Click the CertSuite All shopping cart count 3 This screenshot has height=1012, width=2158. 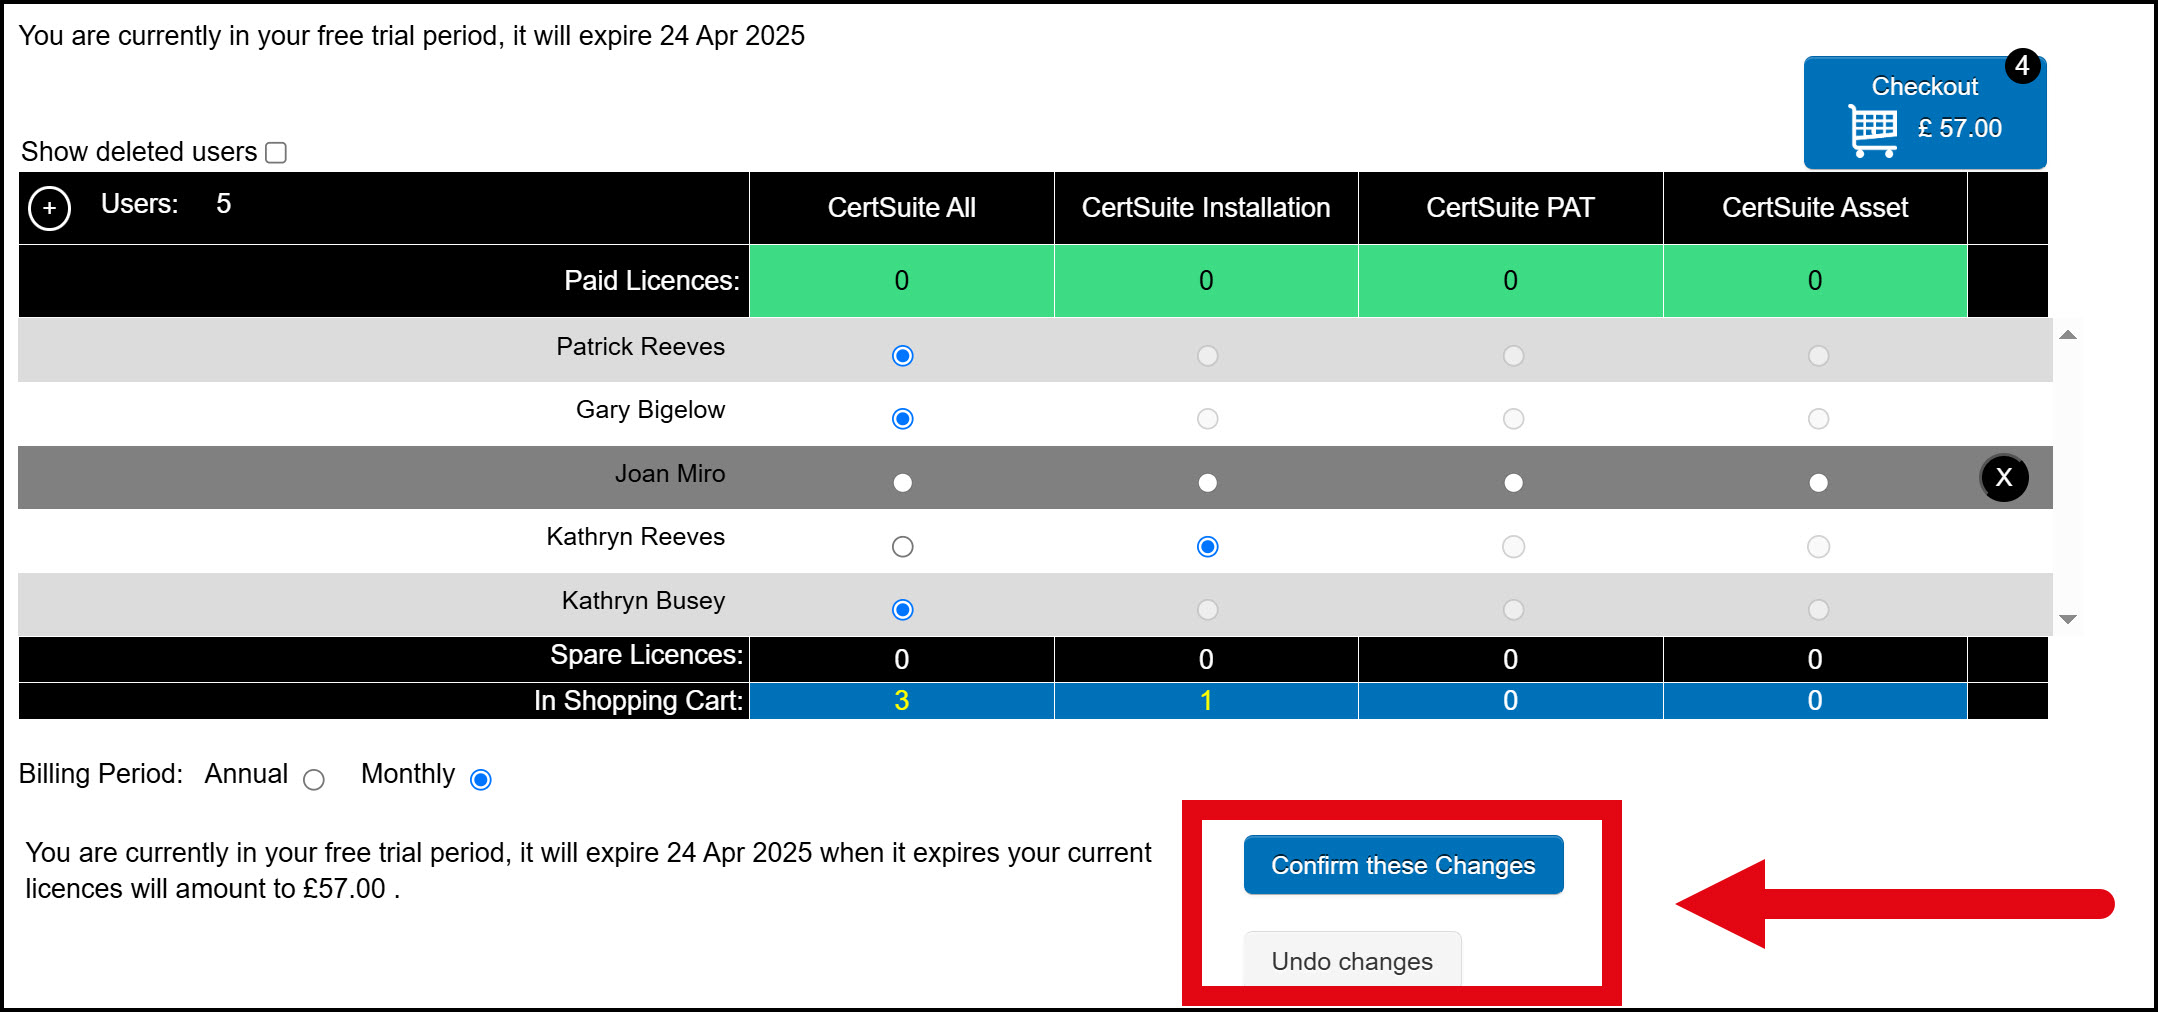coord(901,701)
